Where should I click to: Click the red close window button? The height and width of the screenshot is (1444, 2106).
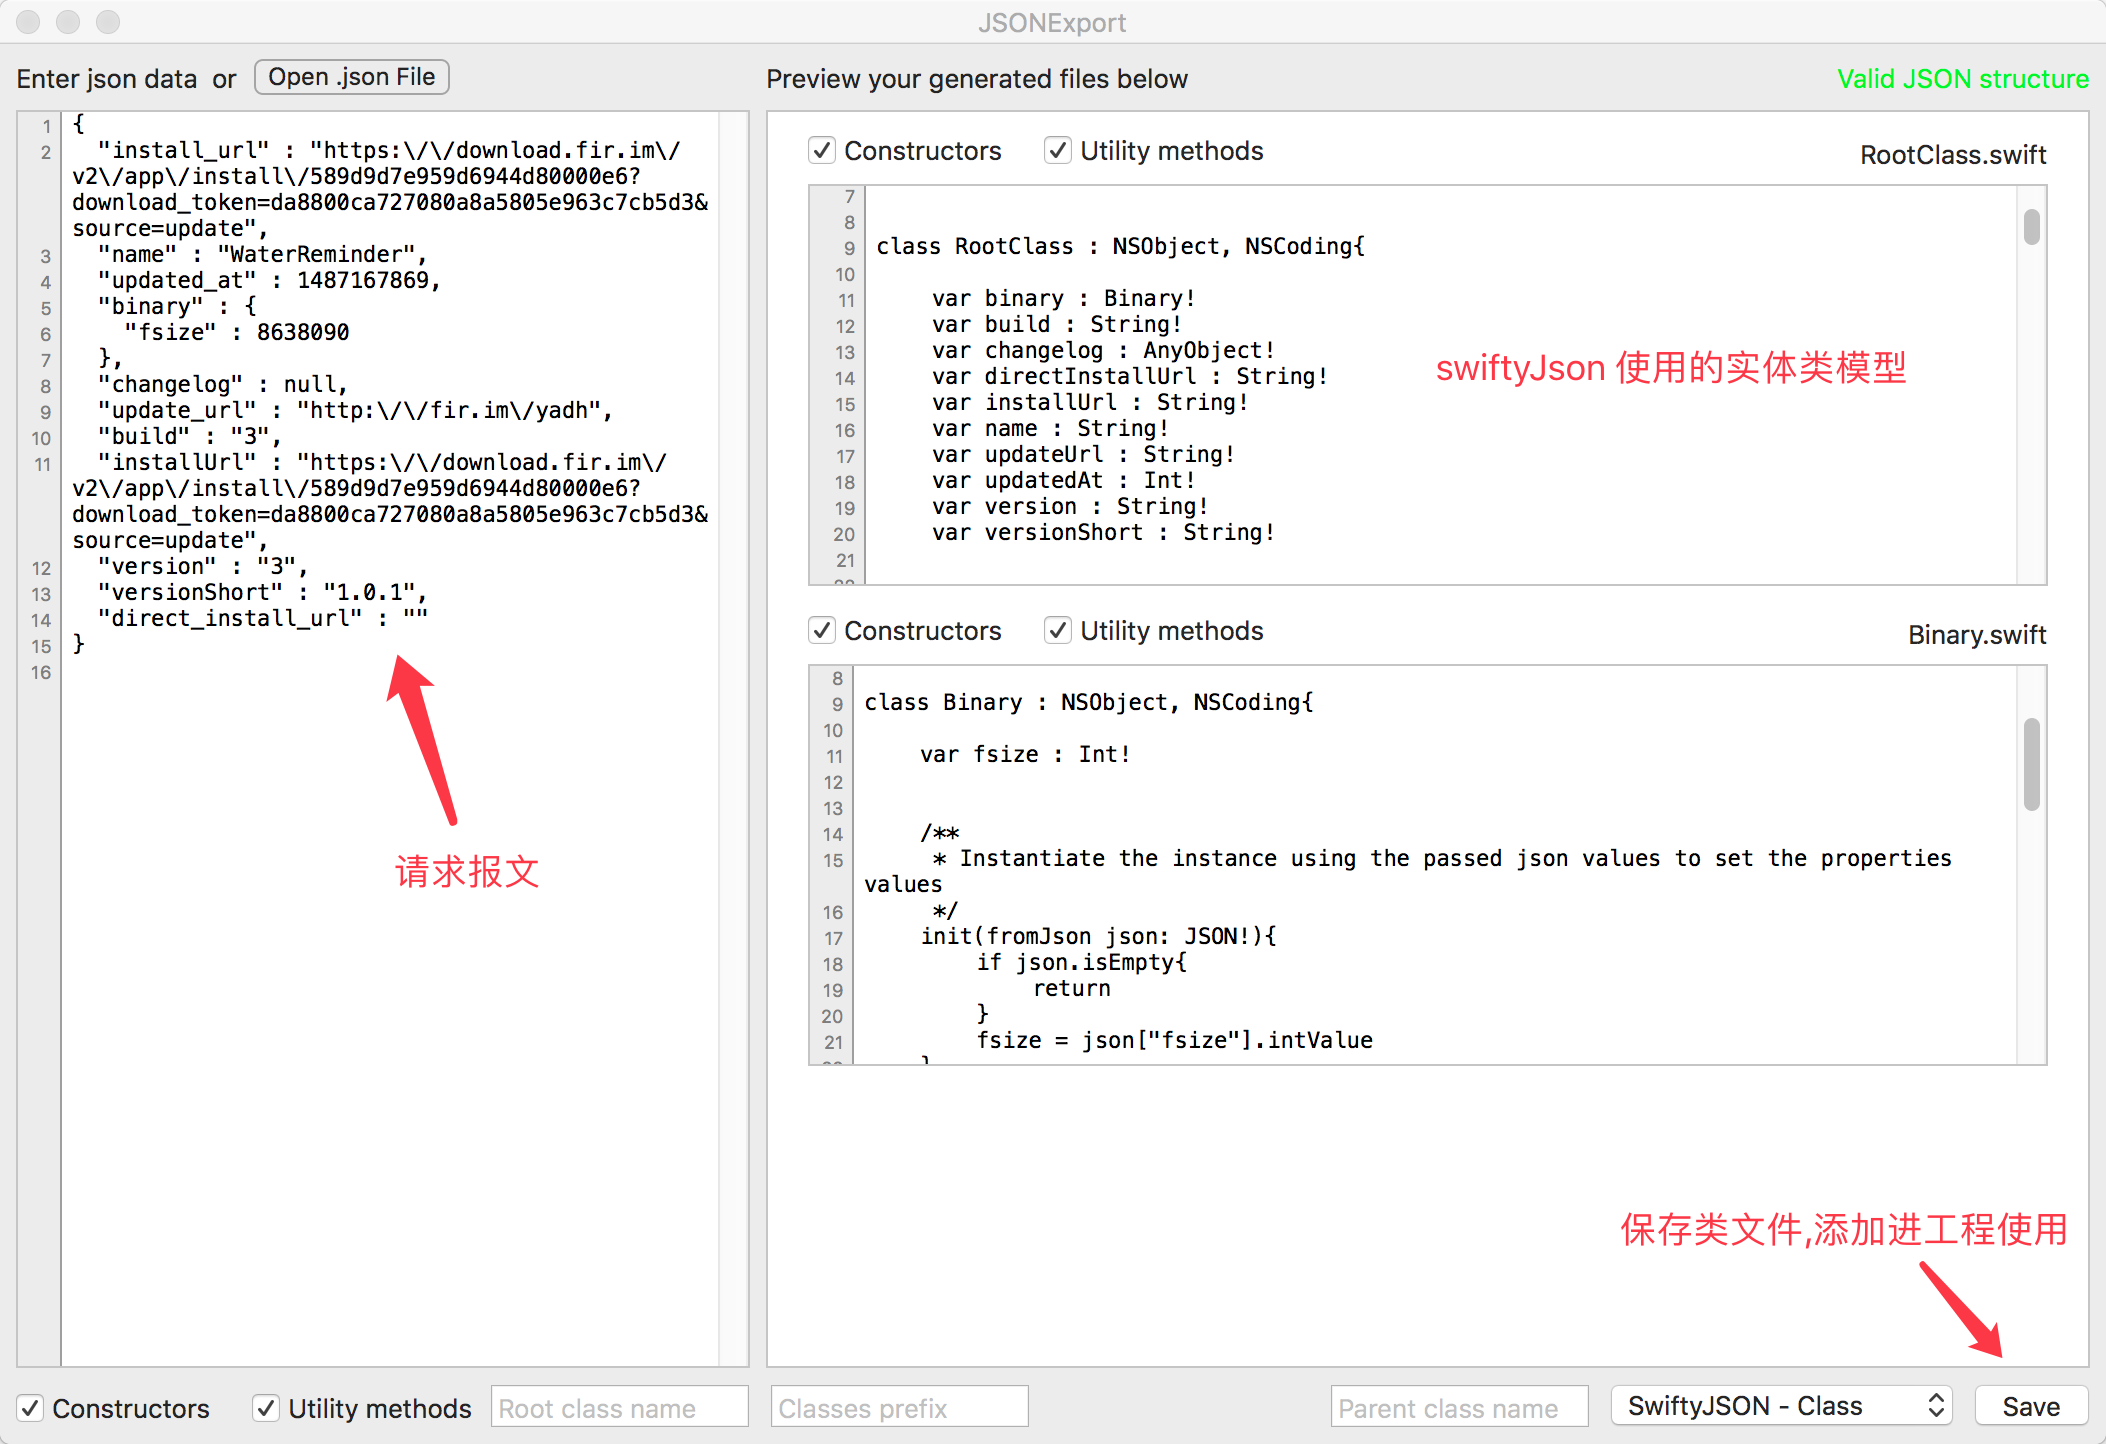tap(28, 22)
